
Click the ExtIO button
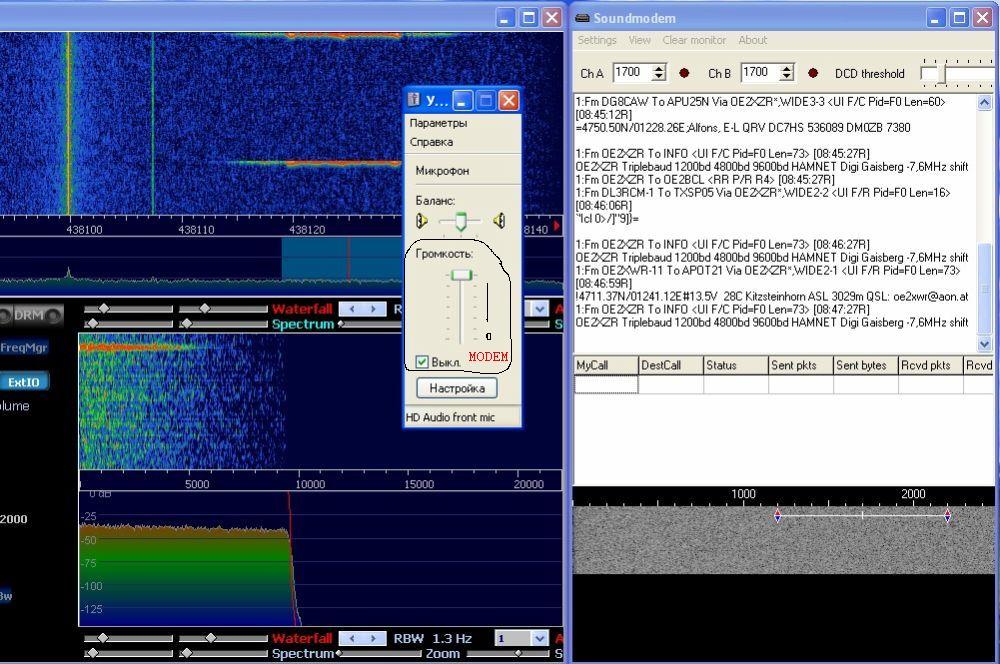coord(24,382)
